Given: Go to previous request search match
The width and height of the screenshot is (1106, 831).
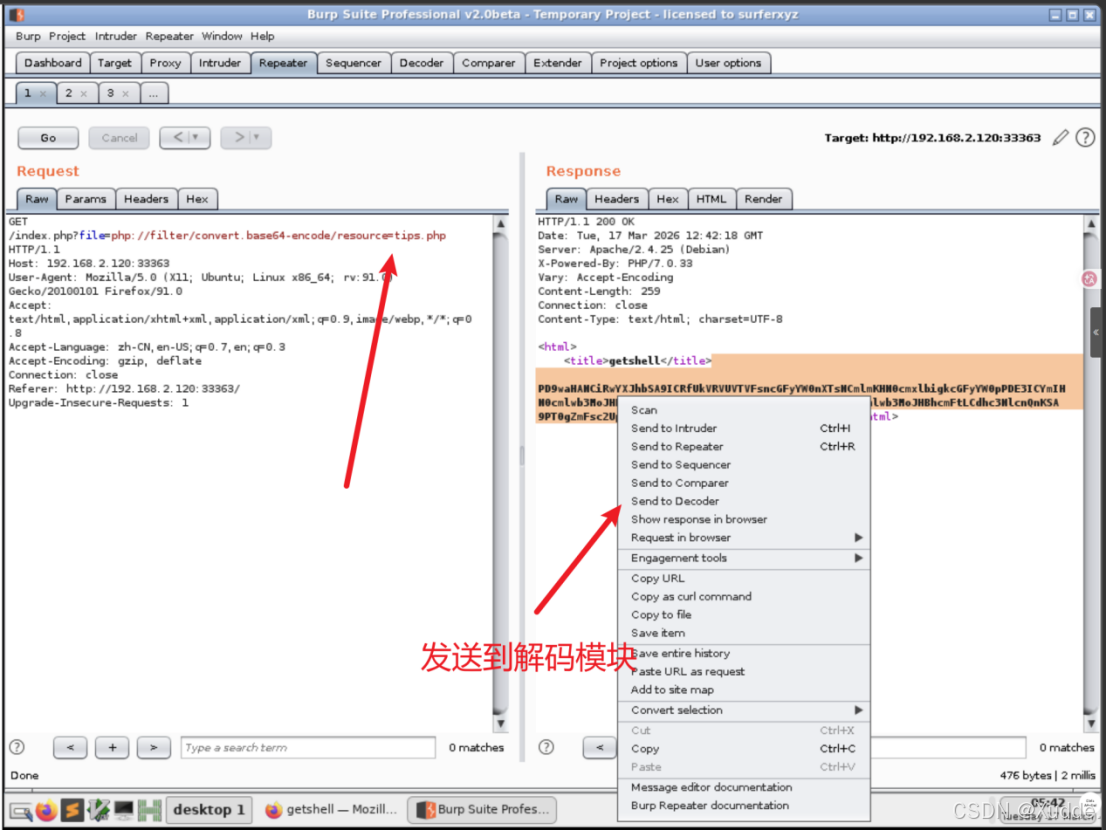Looking at the screenshot, I should pos(71,747).
